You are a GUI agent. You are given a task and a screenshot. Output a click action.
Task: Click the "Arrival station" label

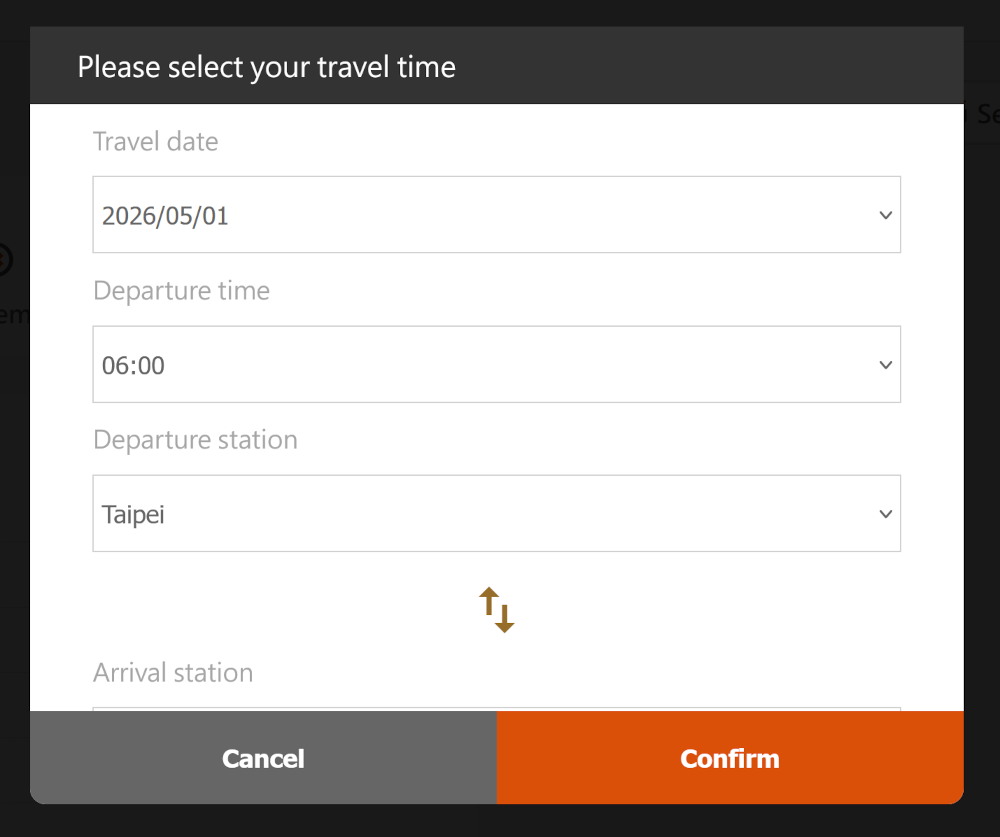pos(173,673)
